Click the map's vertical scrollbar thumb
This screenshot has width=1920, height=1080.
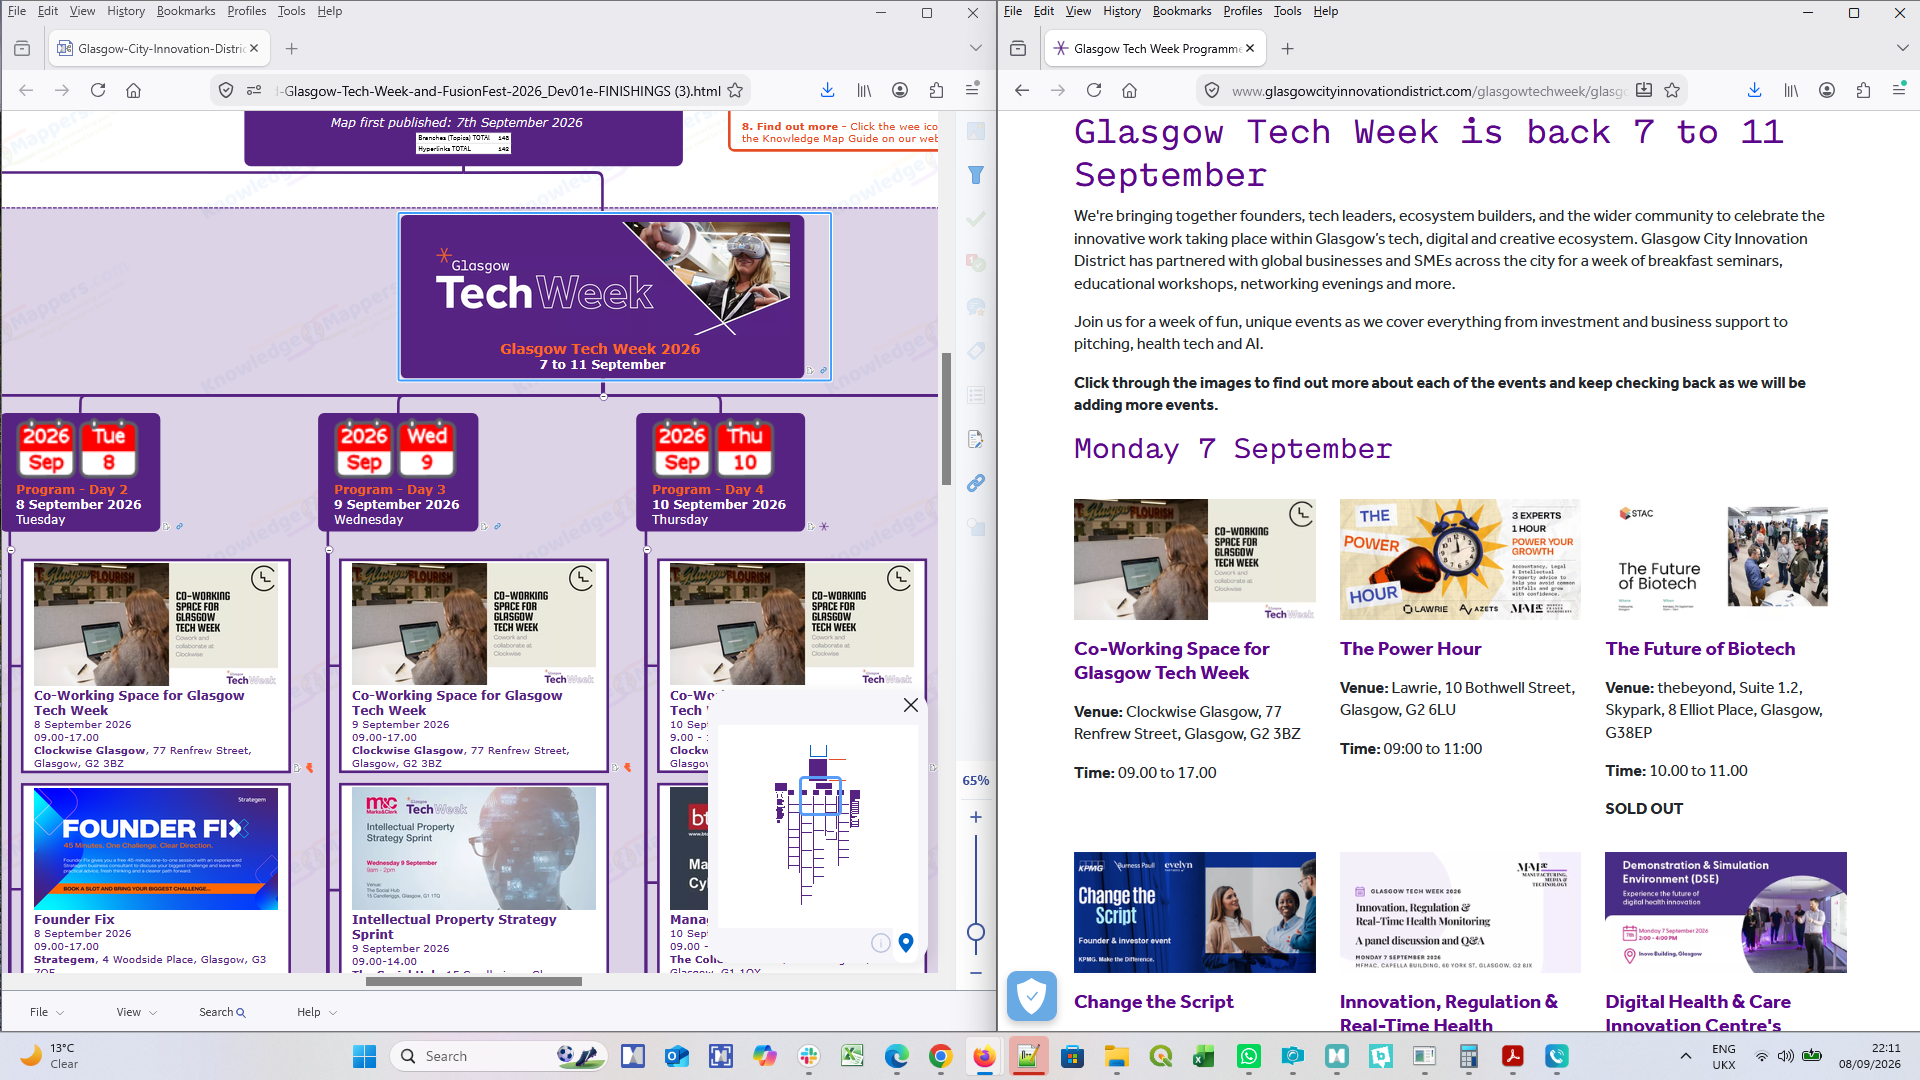[x=946, y=419]
